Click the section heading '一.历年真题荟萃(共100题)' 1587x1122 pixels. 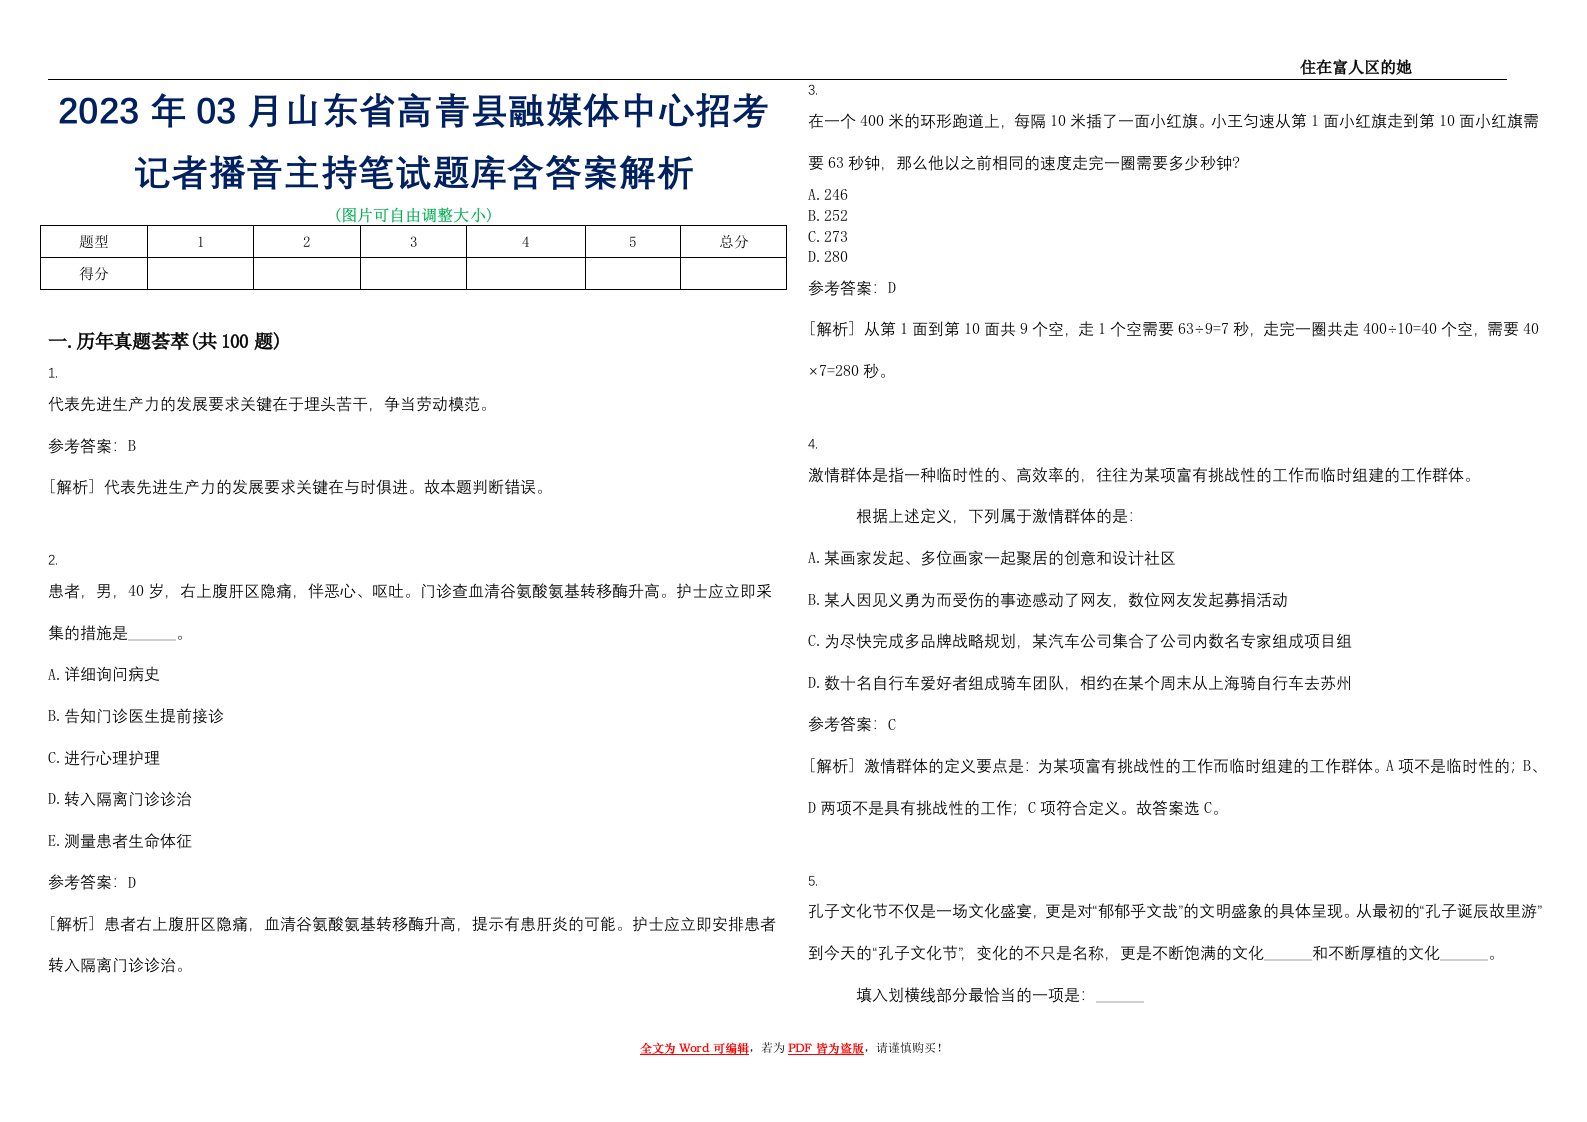tap(164, 342)
